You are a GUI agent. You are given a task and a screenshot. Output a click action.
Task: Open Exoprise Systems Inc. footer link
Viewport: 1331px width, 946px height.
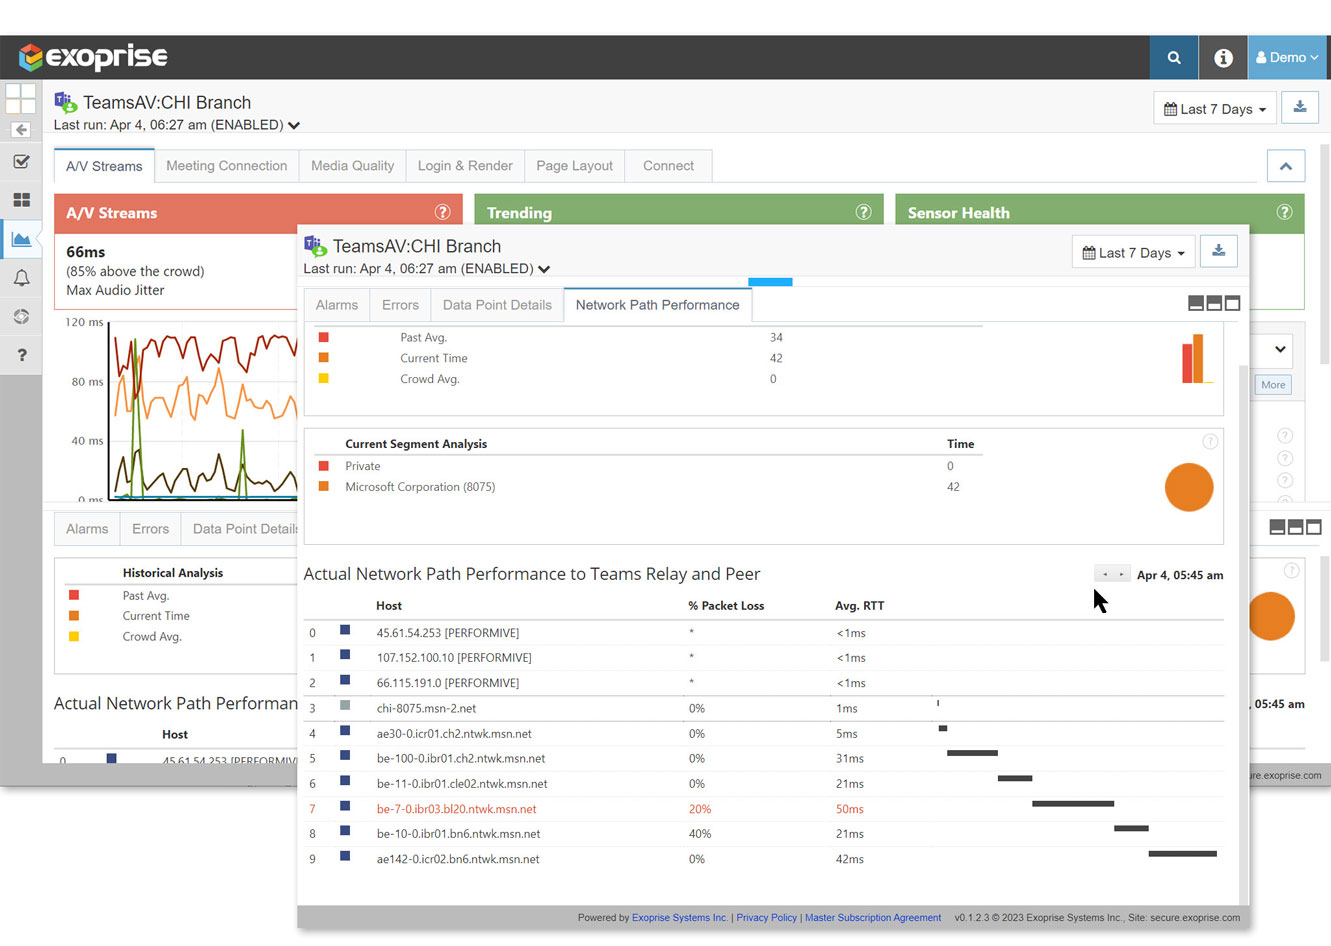click(x=680, y=918)
